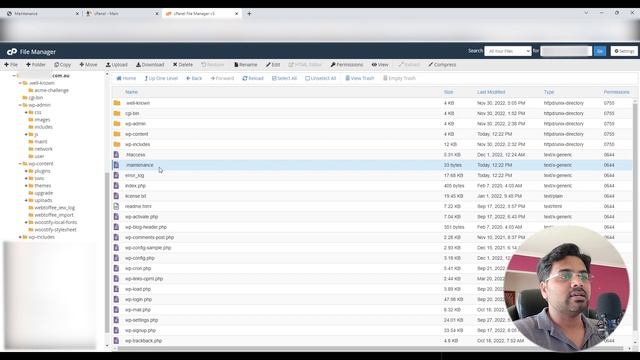Screen dimensions: 640x360
Task: Collapse the wp-admin tree node
Action: click(20, 105)
